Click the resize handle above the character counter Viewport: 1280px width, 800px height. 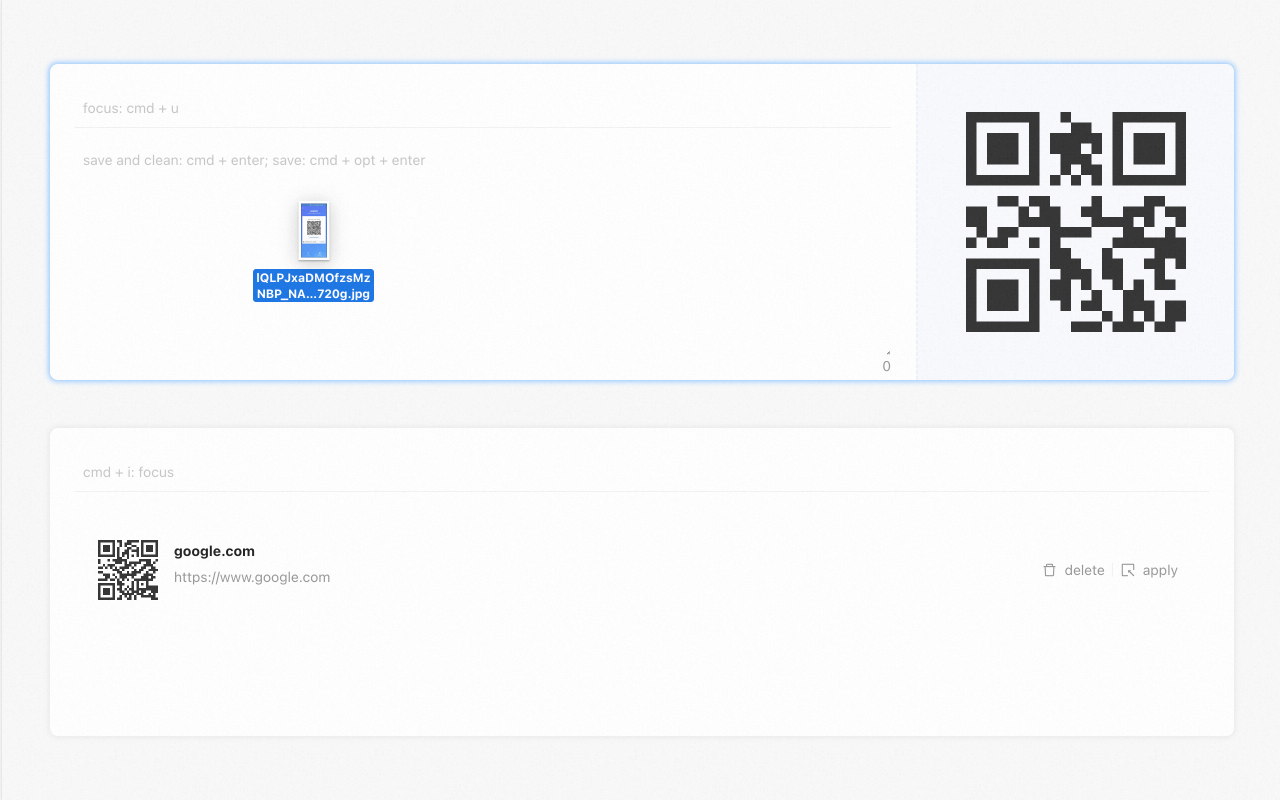[x=886, y=352]
